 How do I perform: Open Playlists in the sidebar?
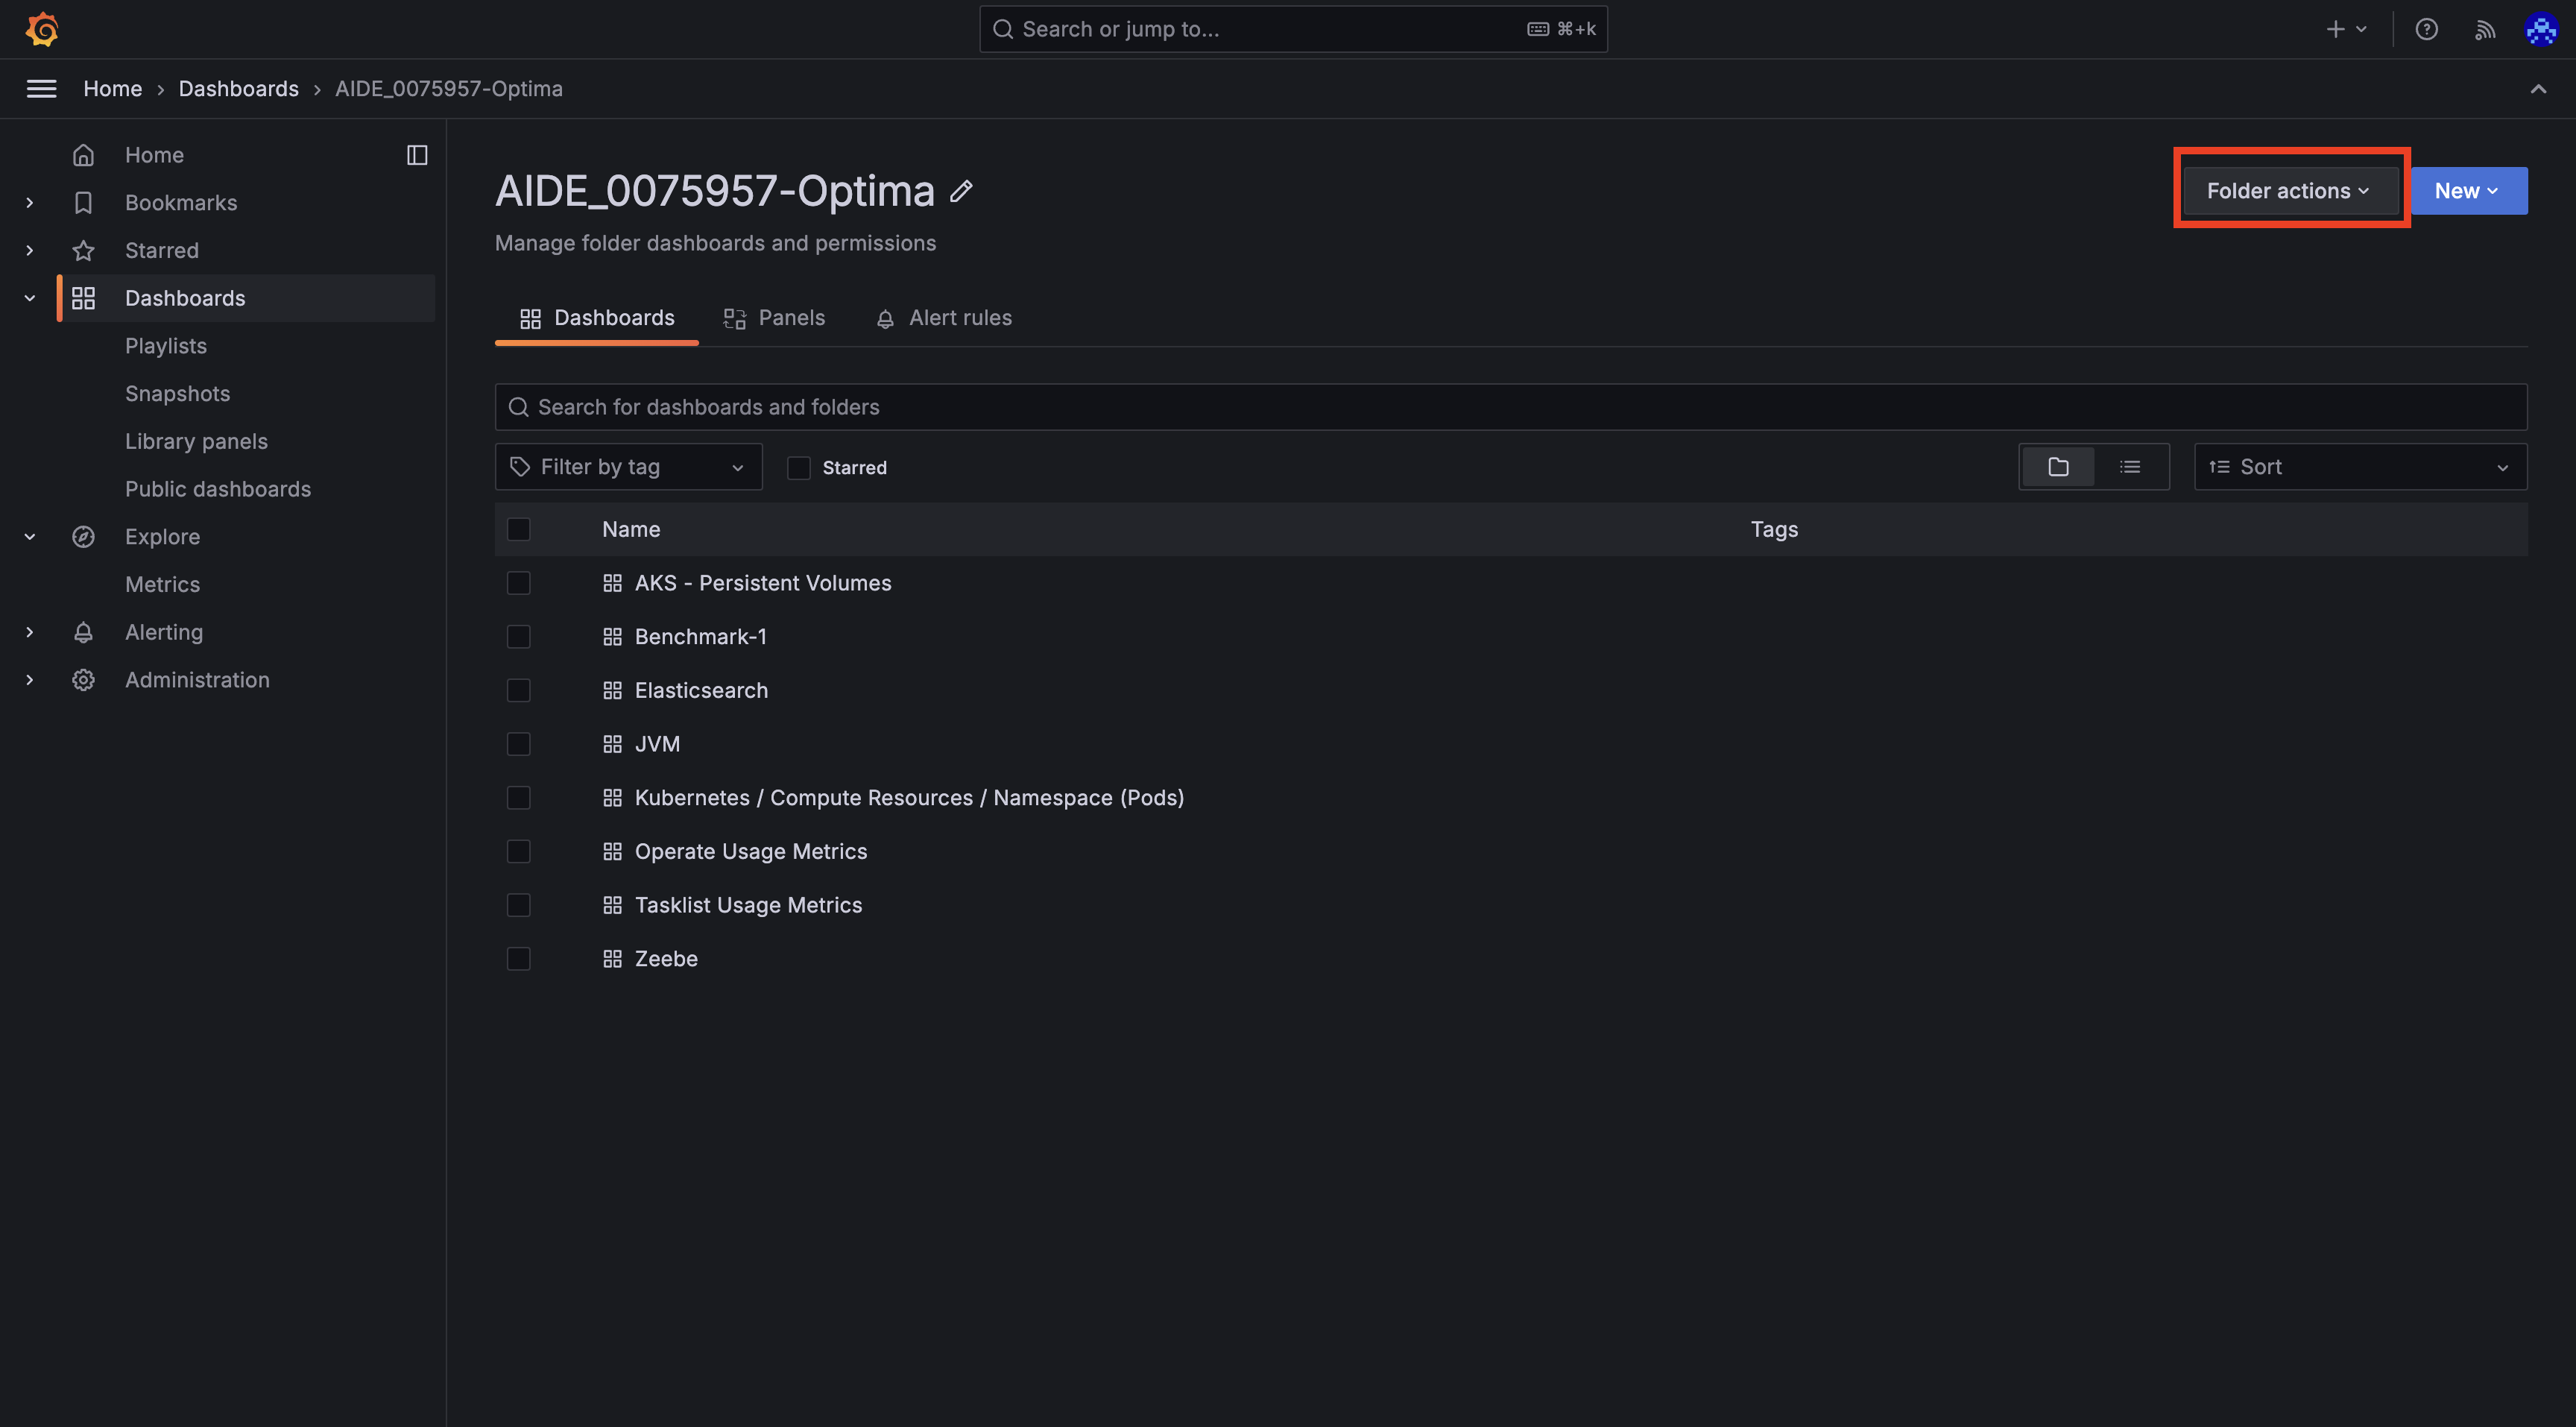[x=166, y=346]
